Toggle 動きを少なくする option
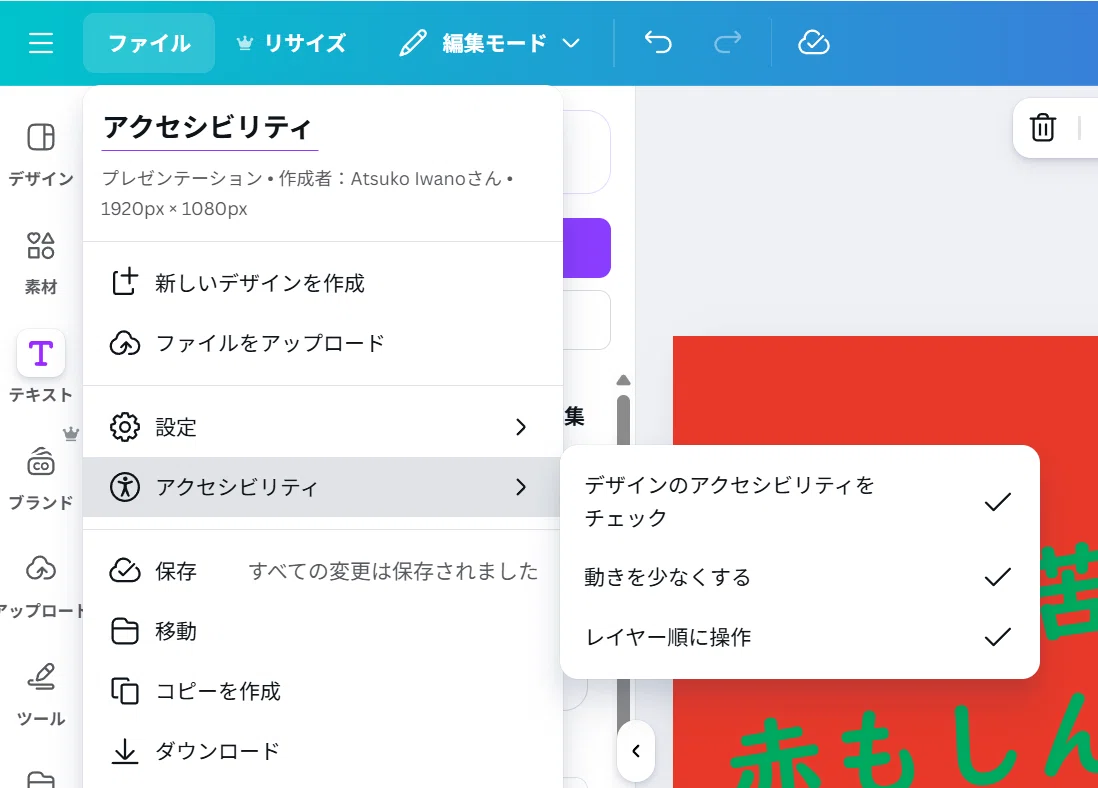 point(800,577)
